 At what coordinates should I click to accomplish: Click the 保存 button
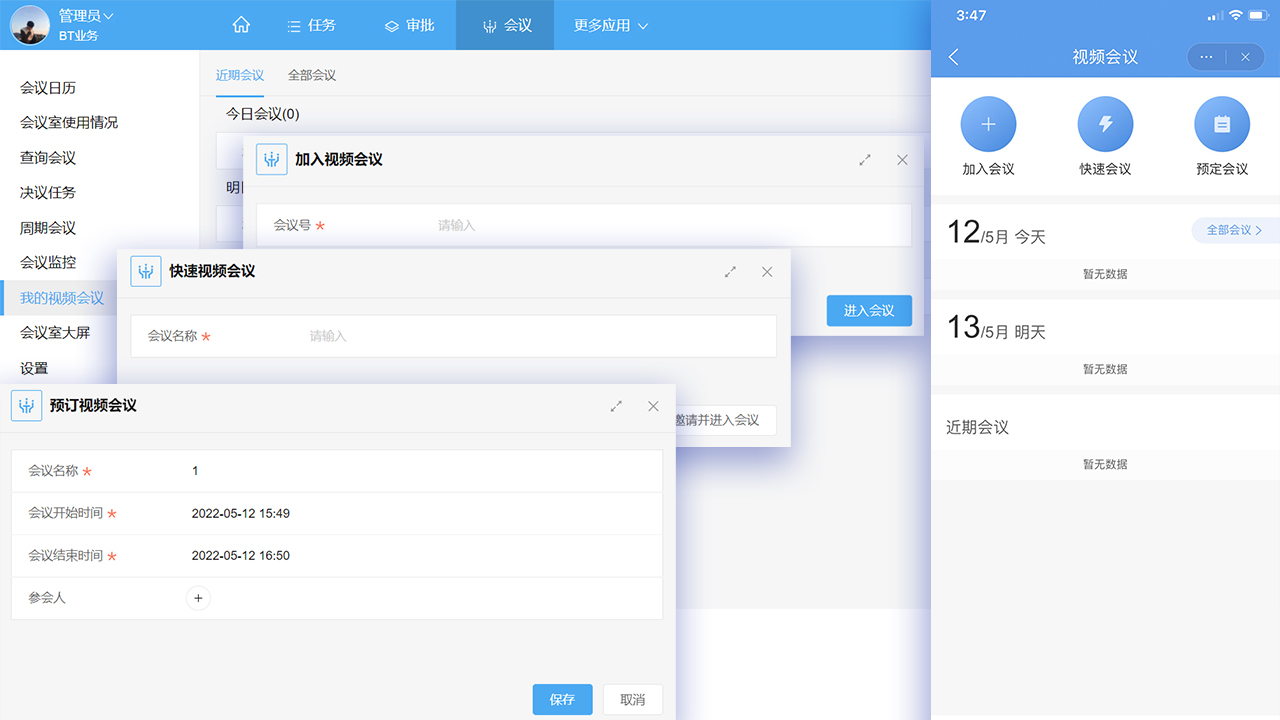tap(563, 699)
